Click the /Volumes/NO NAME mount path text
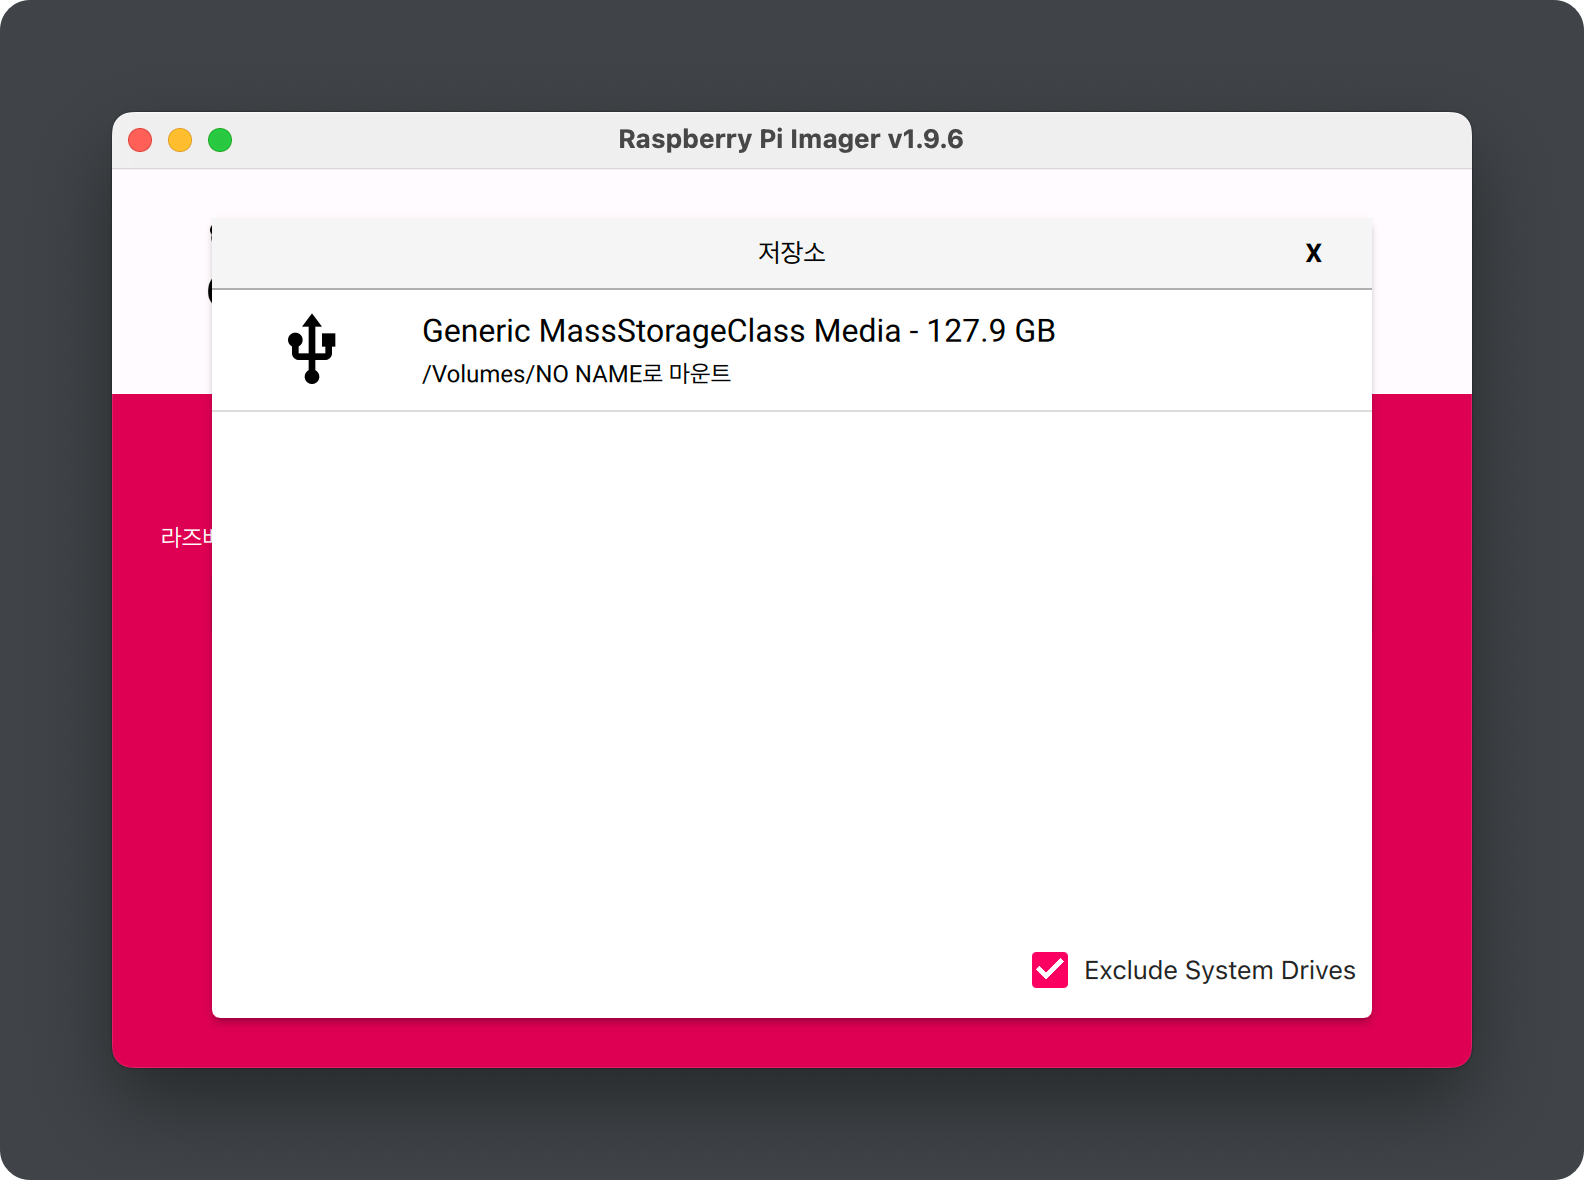The height and width of the screenshot is (1180, 1584). coord(576,374)
